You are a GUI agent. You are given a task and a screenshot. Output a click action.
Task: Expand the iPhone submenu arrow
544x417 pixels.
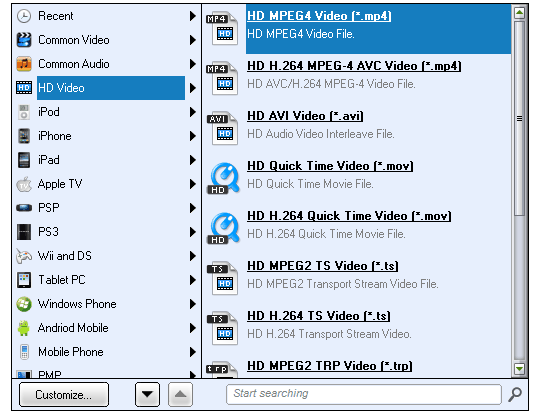pos(193,136)
